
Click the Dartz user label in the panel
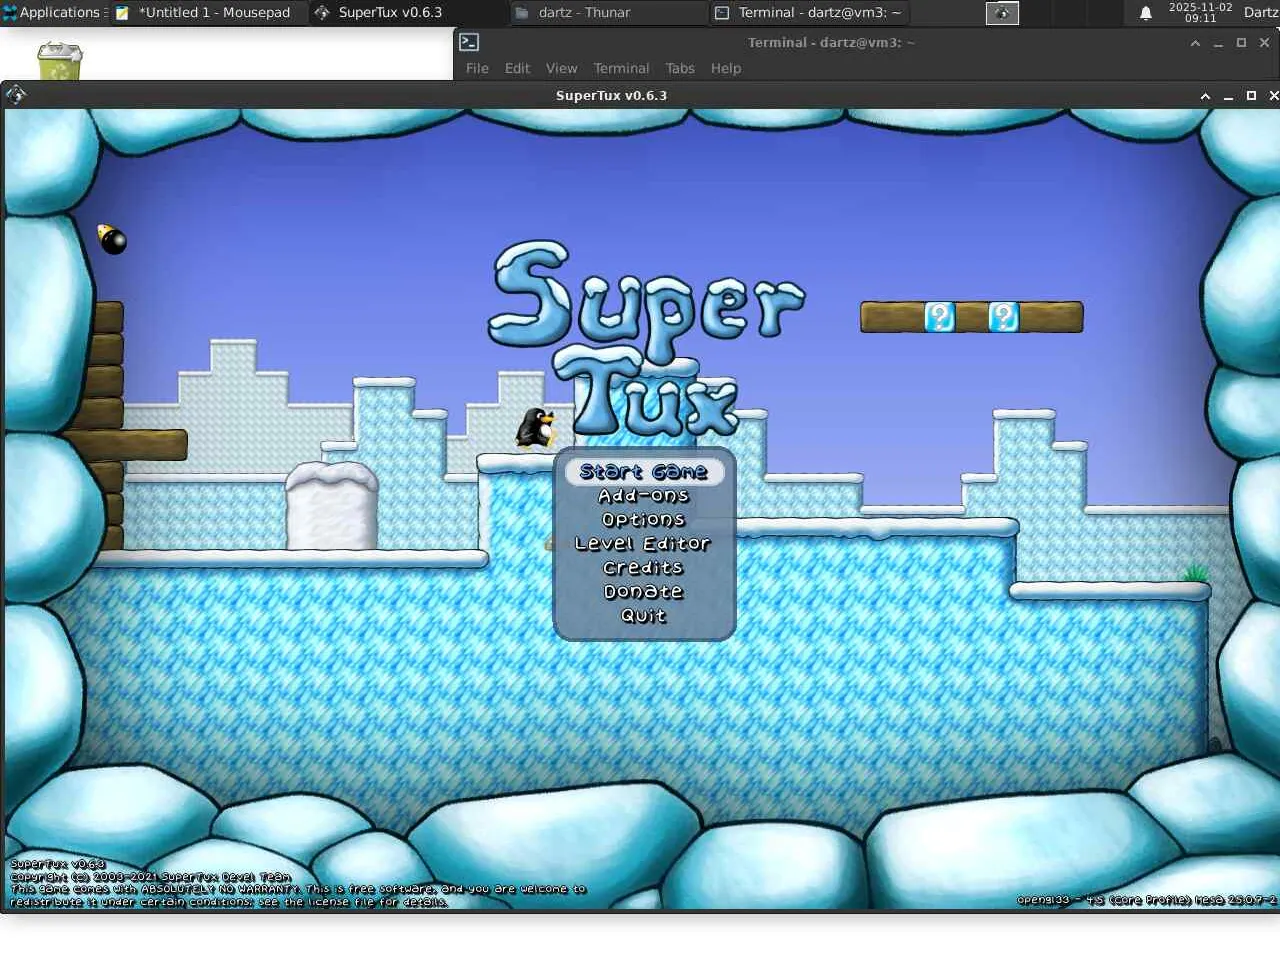1260,12
